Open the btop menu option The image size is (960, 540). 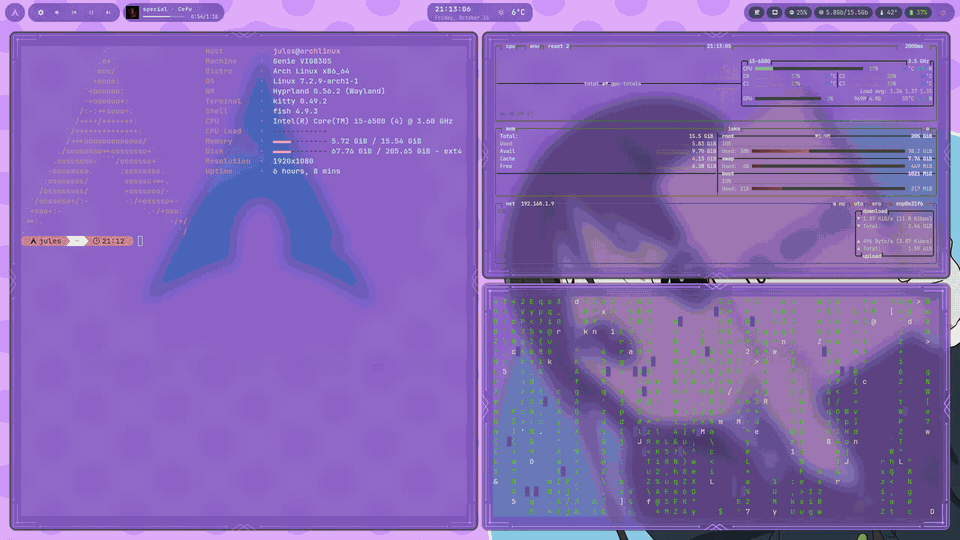(x=534, y=47)
